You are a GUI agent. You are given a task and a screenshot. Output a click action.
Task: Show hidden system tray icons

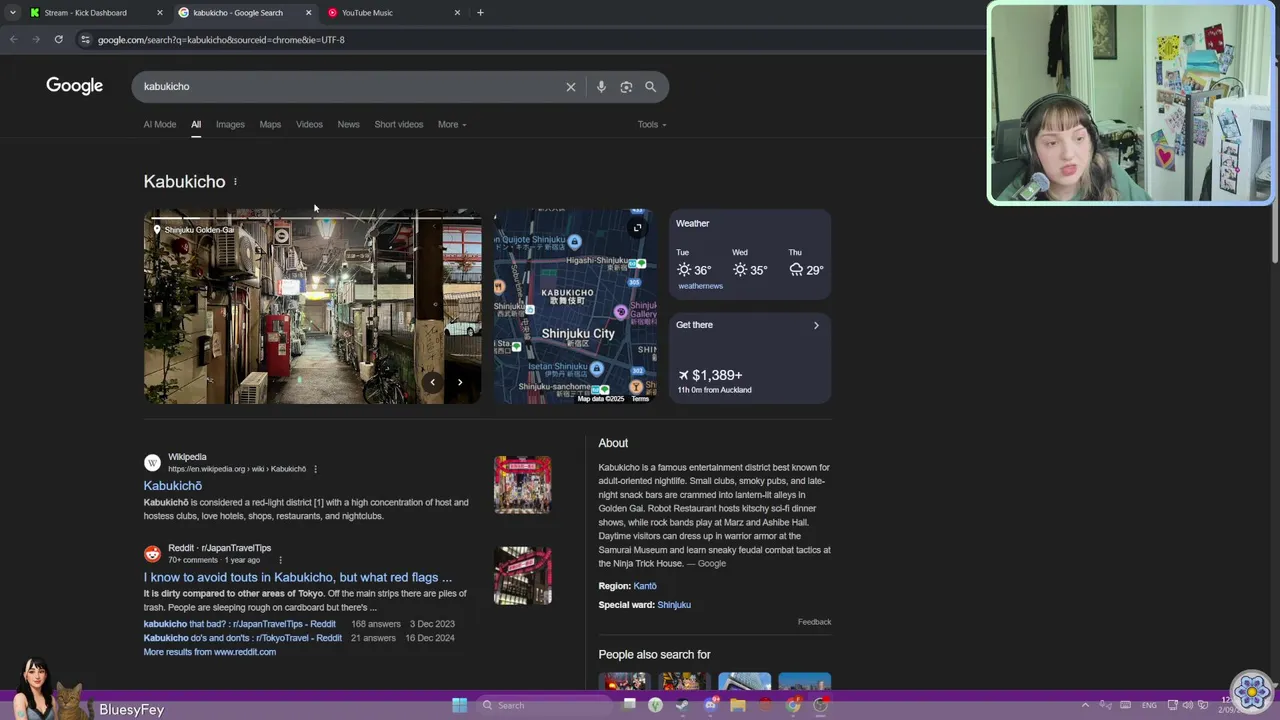[x=1085, y=705]
